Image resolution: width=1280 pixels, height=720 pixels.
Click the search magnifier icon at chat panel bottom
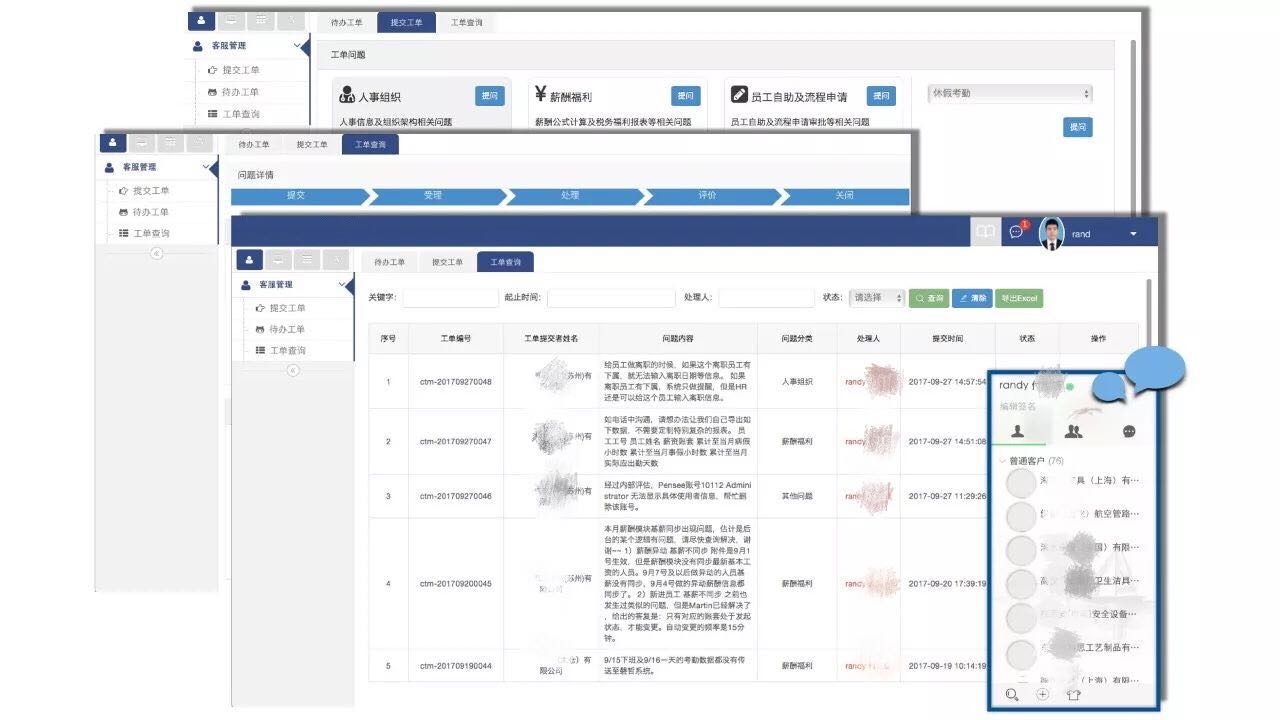(x=1013, y=695)
